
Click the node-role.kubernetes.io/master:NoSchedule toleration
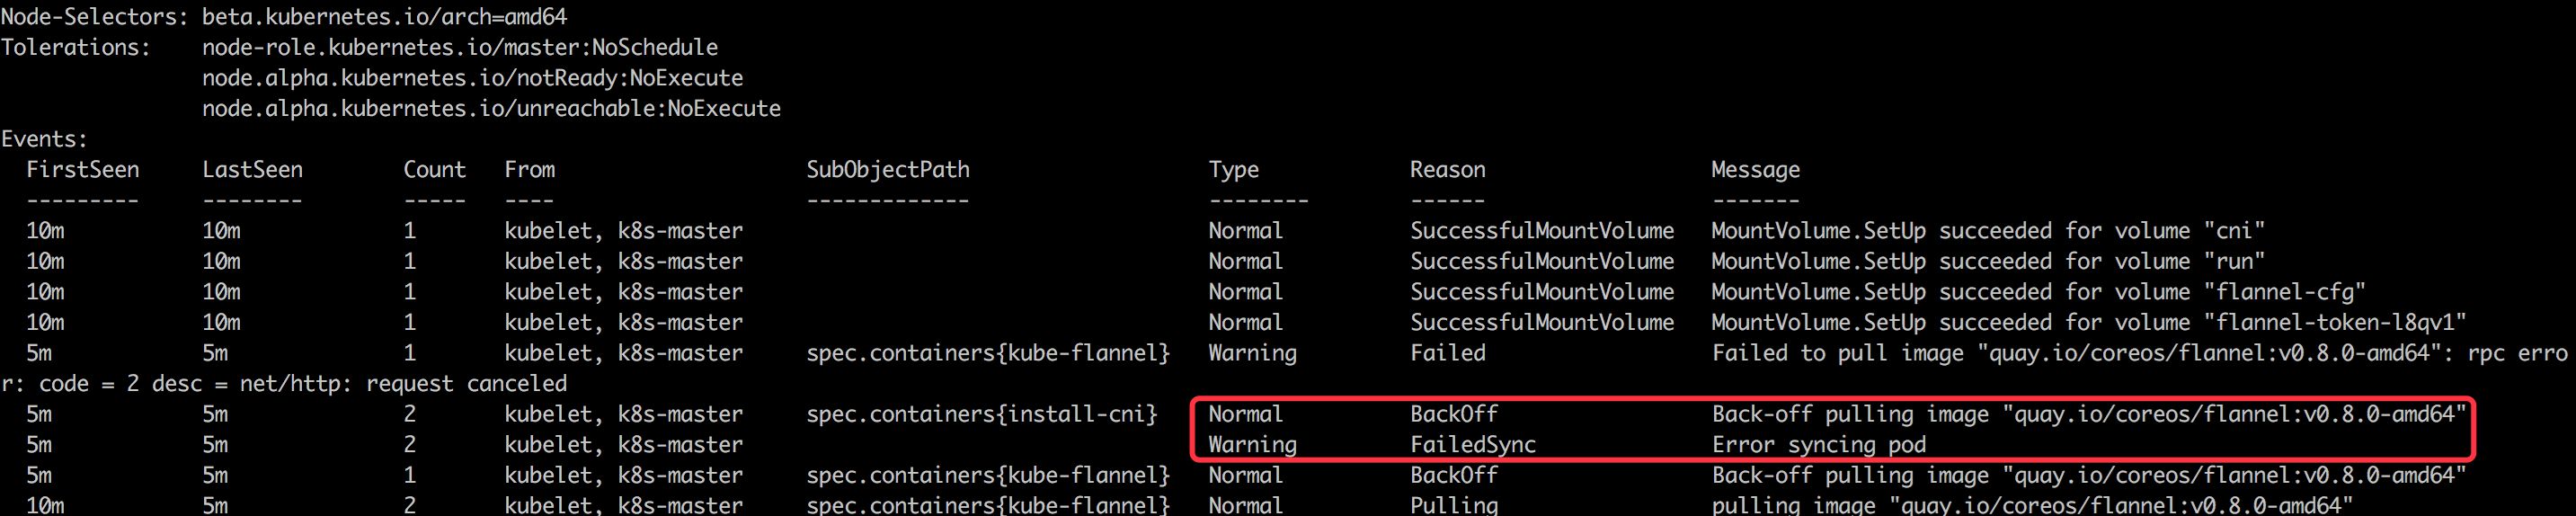point(460,47)
